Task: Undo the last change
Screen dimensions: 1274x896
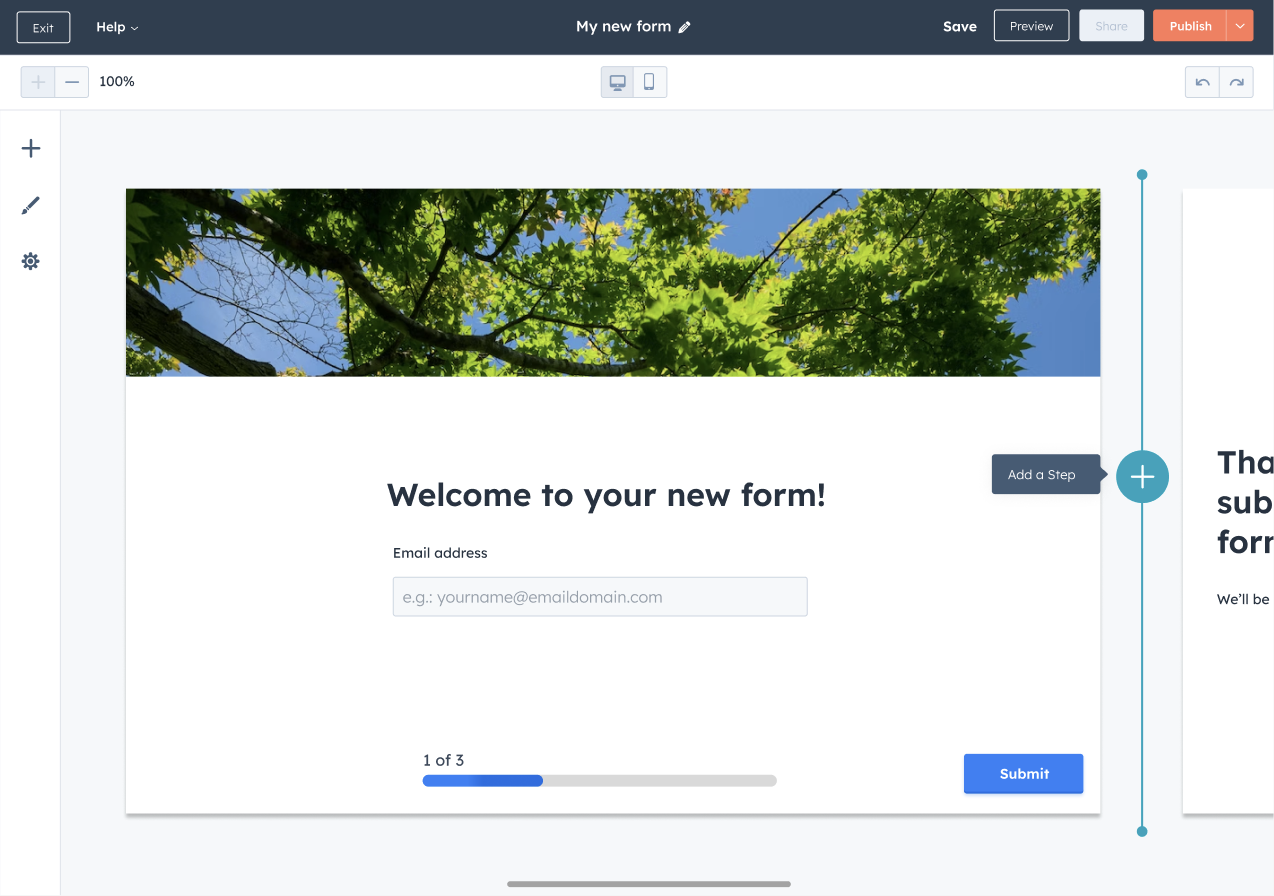Action: tap(1202, 81)
